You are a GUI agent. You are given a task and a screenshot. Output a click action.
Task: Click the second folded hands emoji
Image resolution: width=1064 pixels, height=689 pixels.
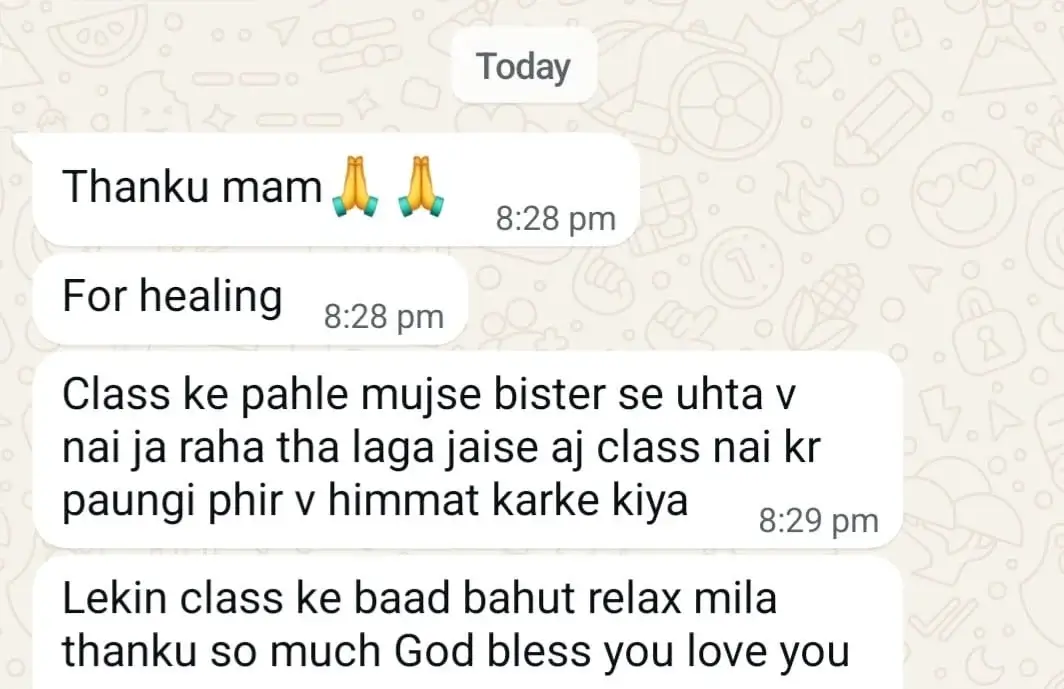[421, 187]
